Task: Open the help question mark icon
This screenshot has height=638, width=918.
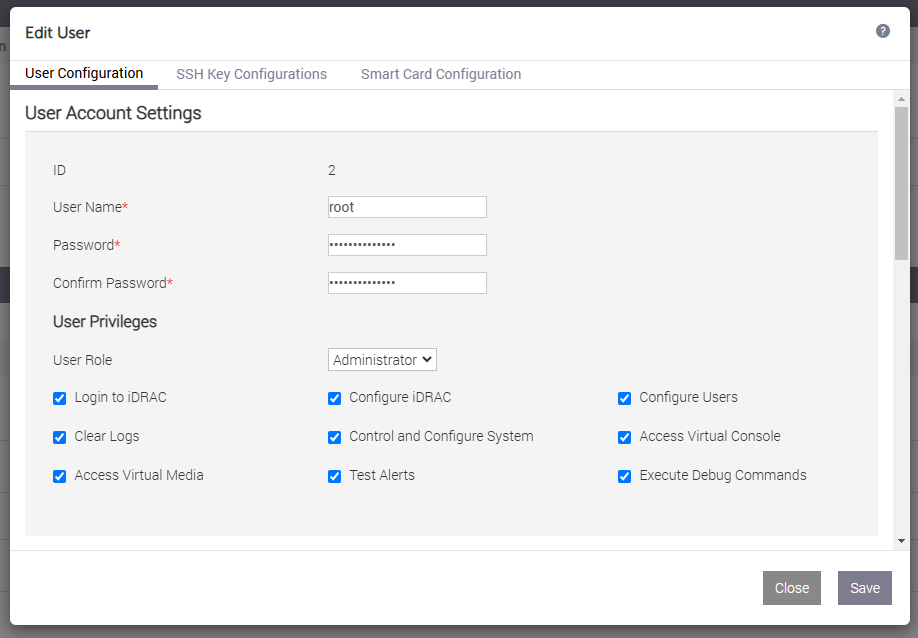Action: click(883, 31)
